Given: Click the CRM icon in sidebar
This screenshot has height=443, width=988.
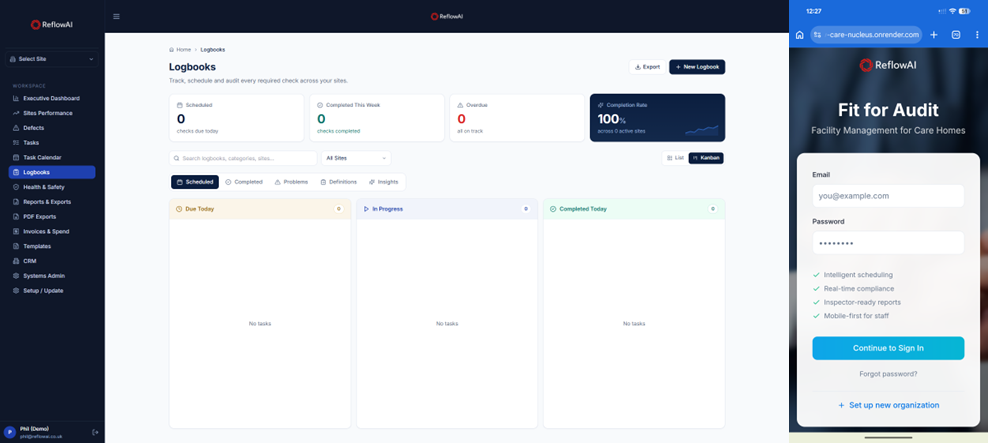Looking at the screenshot, I should 16,261.
